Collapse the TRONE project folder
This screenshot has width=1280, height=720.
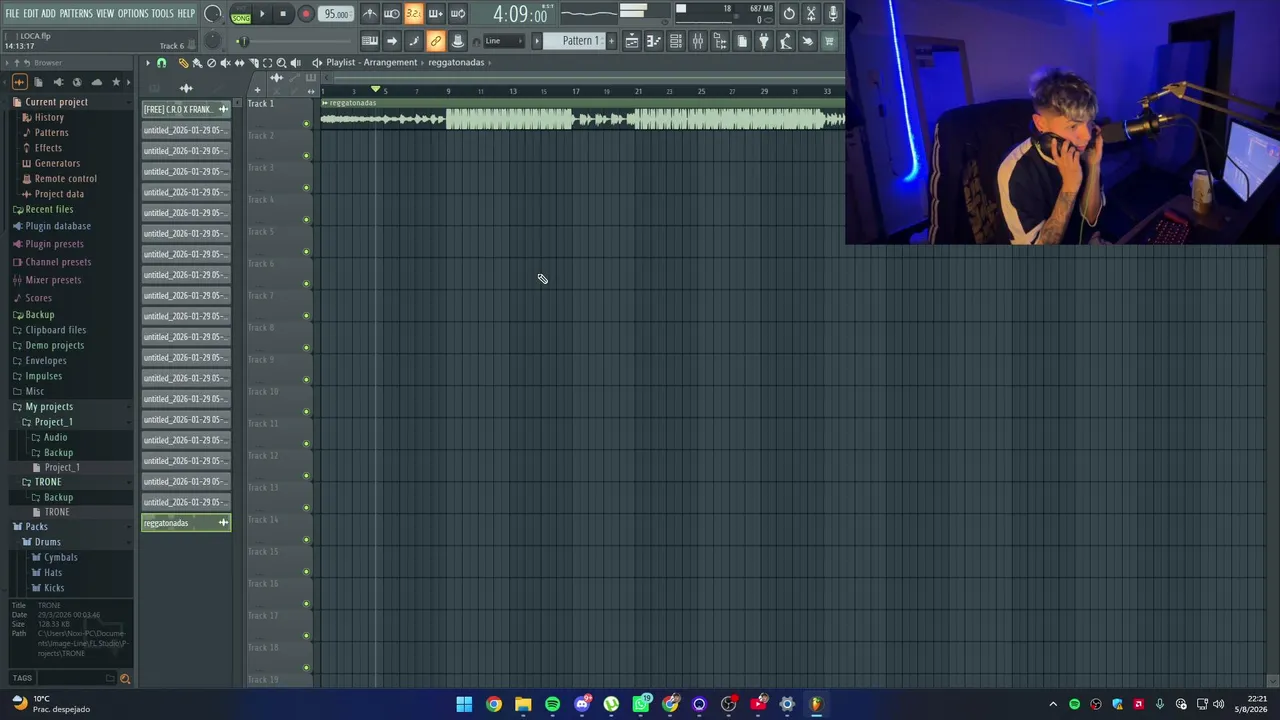[48, 482]
